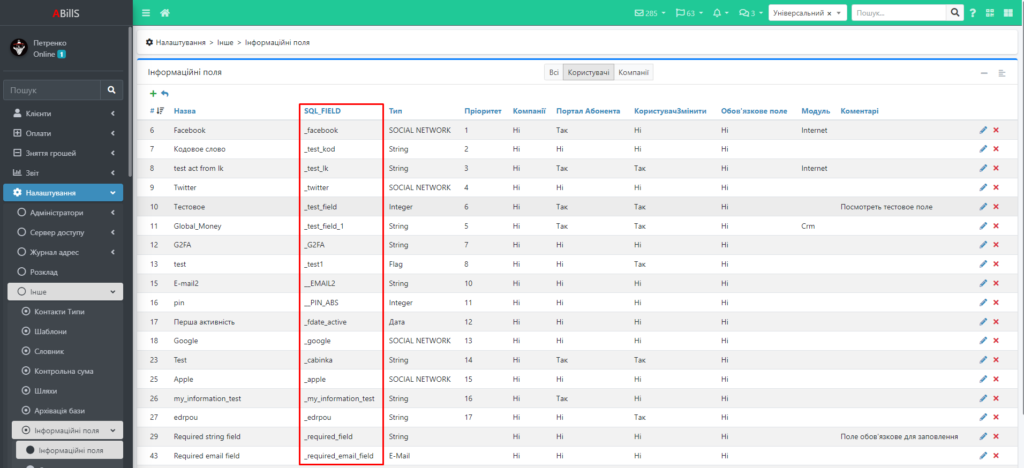Sort table by Пріоритет column header
The image size is (1024, 468).
point(482,110)
